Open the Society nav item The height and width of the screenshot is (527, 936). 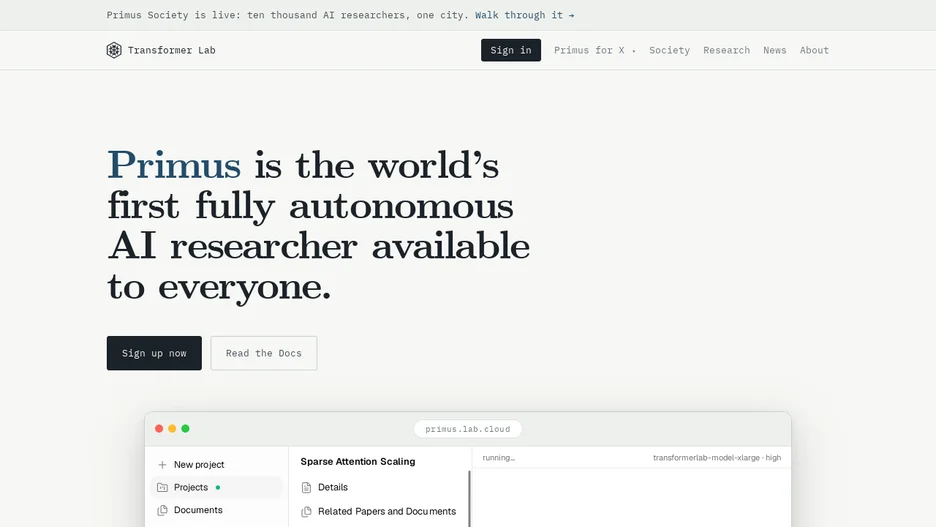pos(669,50)
